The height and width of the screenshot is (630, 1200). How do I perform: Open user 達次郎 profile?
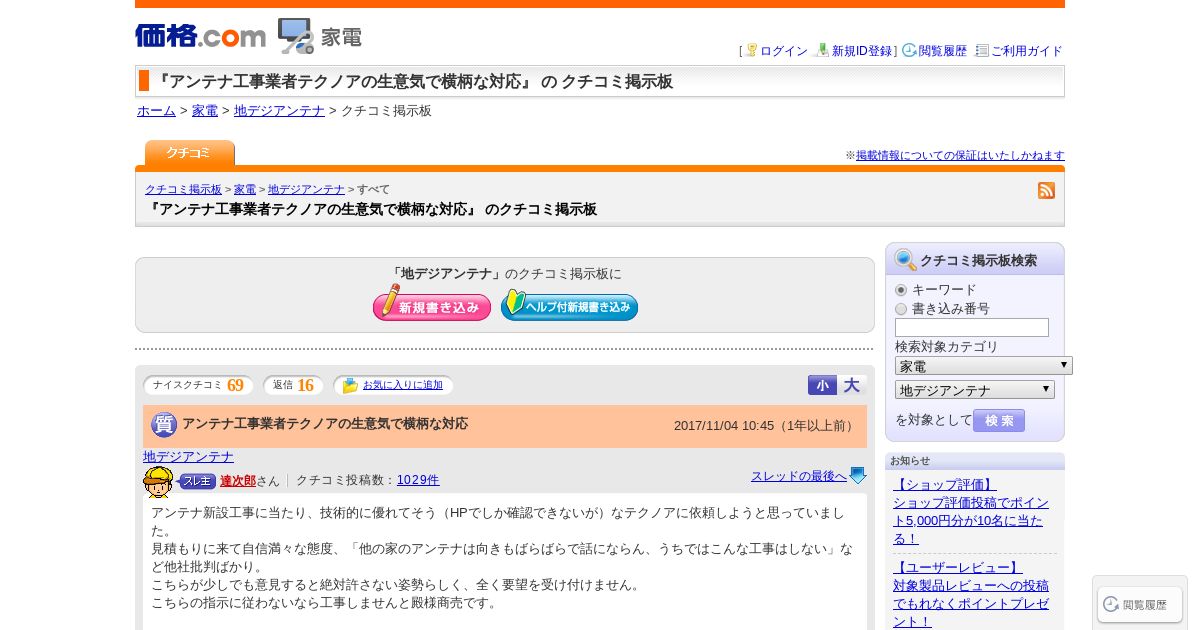coord(238,481)
